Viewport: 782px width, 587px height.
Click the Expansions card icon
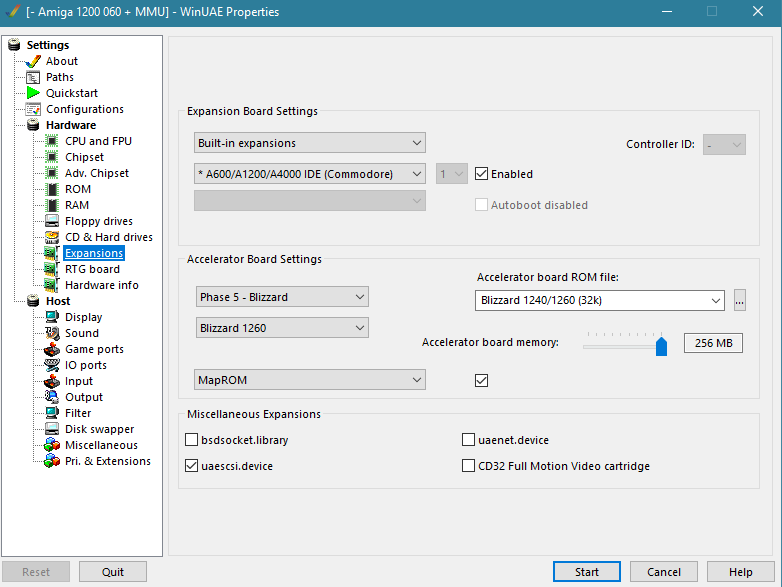(52, 253)
